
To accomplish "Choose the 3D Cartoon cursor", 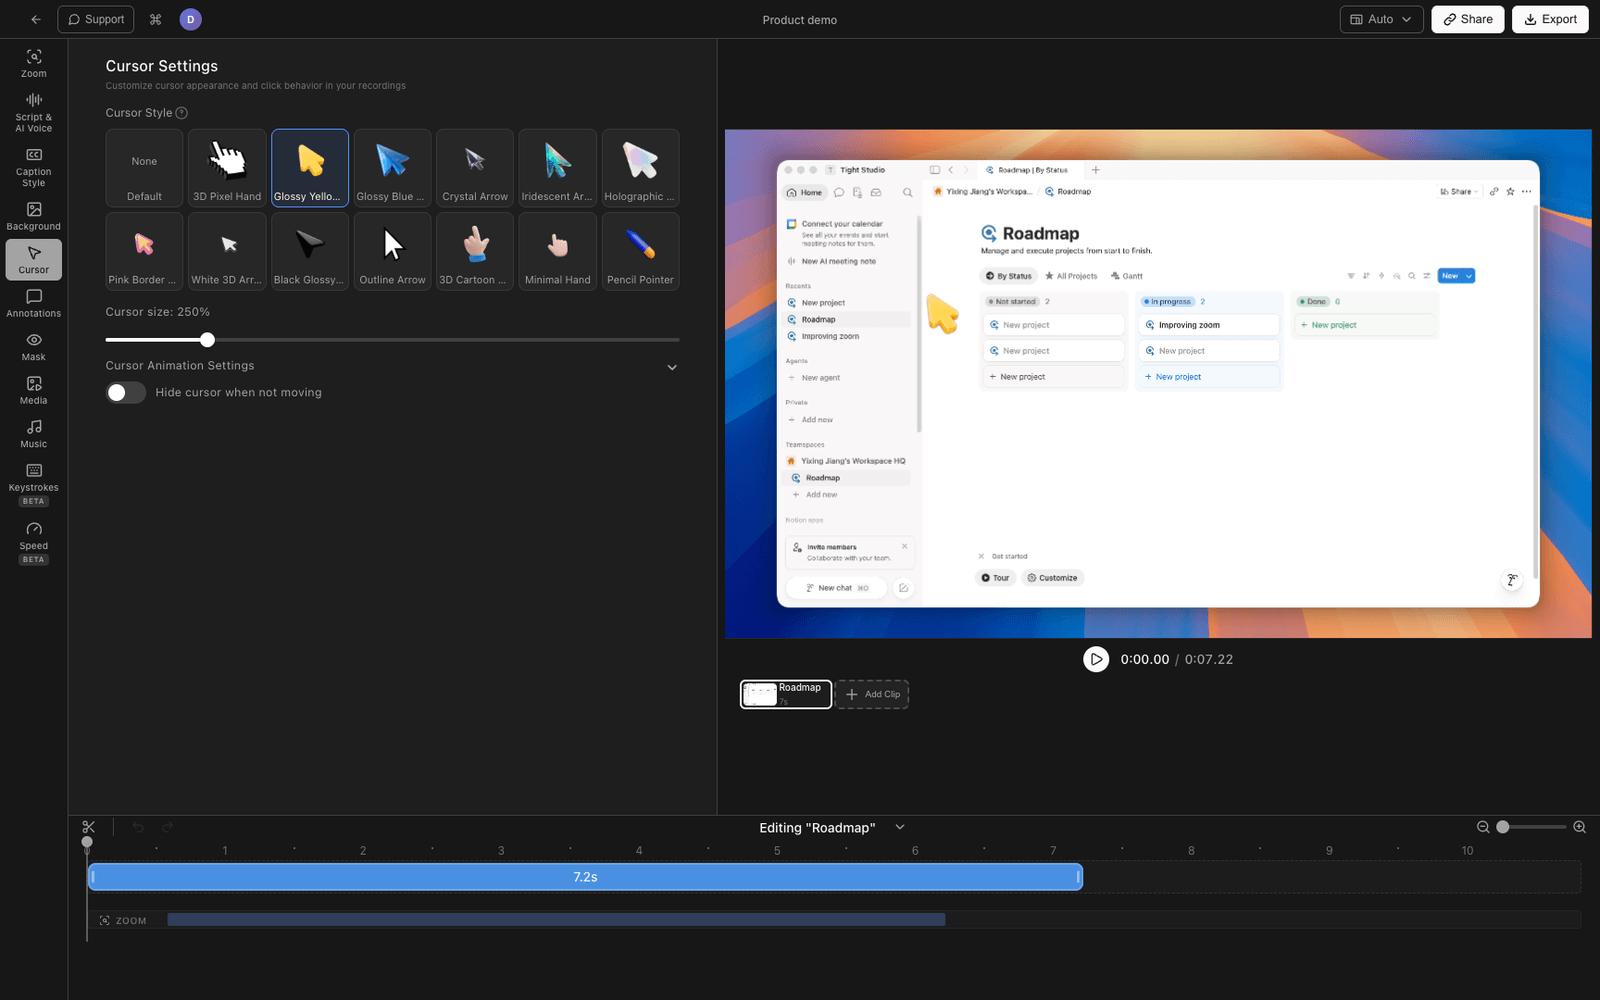I will pyautogui.click(x=475, y=251).
